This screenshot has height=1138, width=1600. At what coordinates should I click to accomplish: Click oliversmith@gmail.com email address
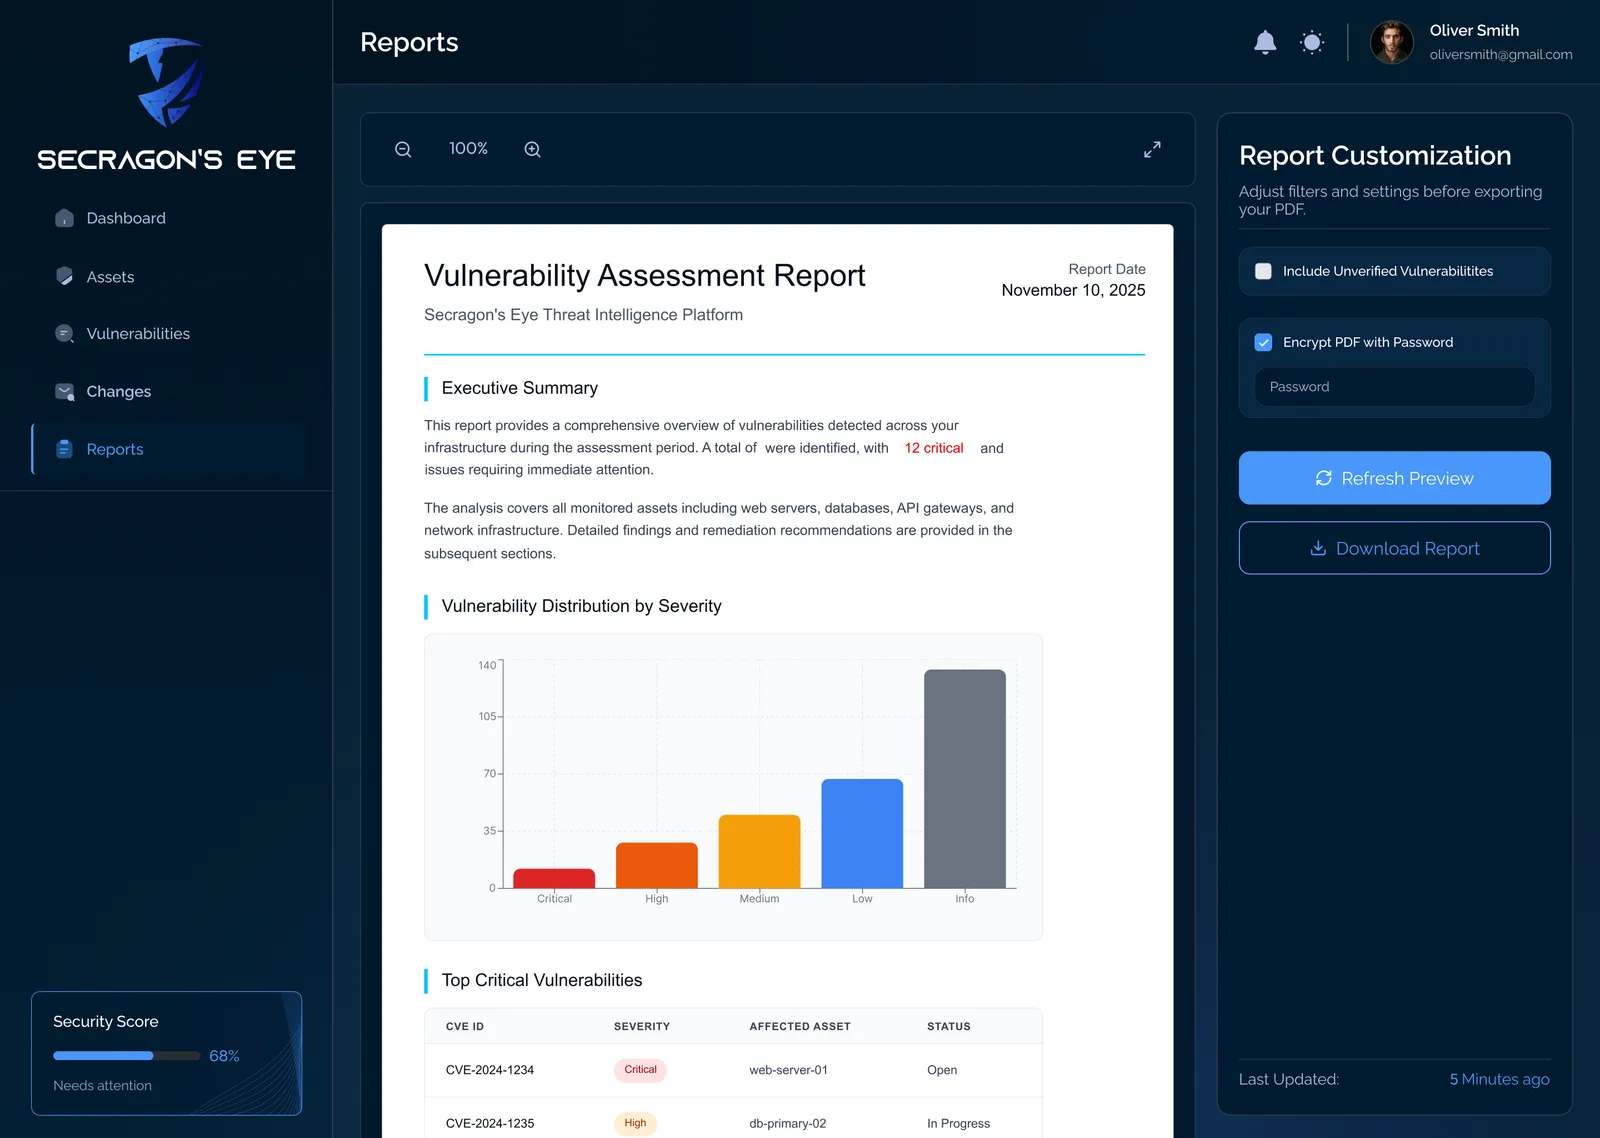(x=1500, y=55)
